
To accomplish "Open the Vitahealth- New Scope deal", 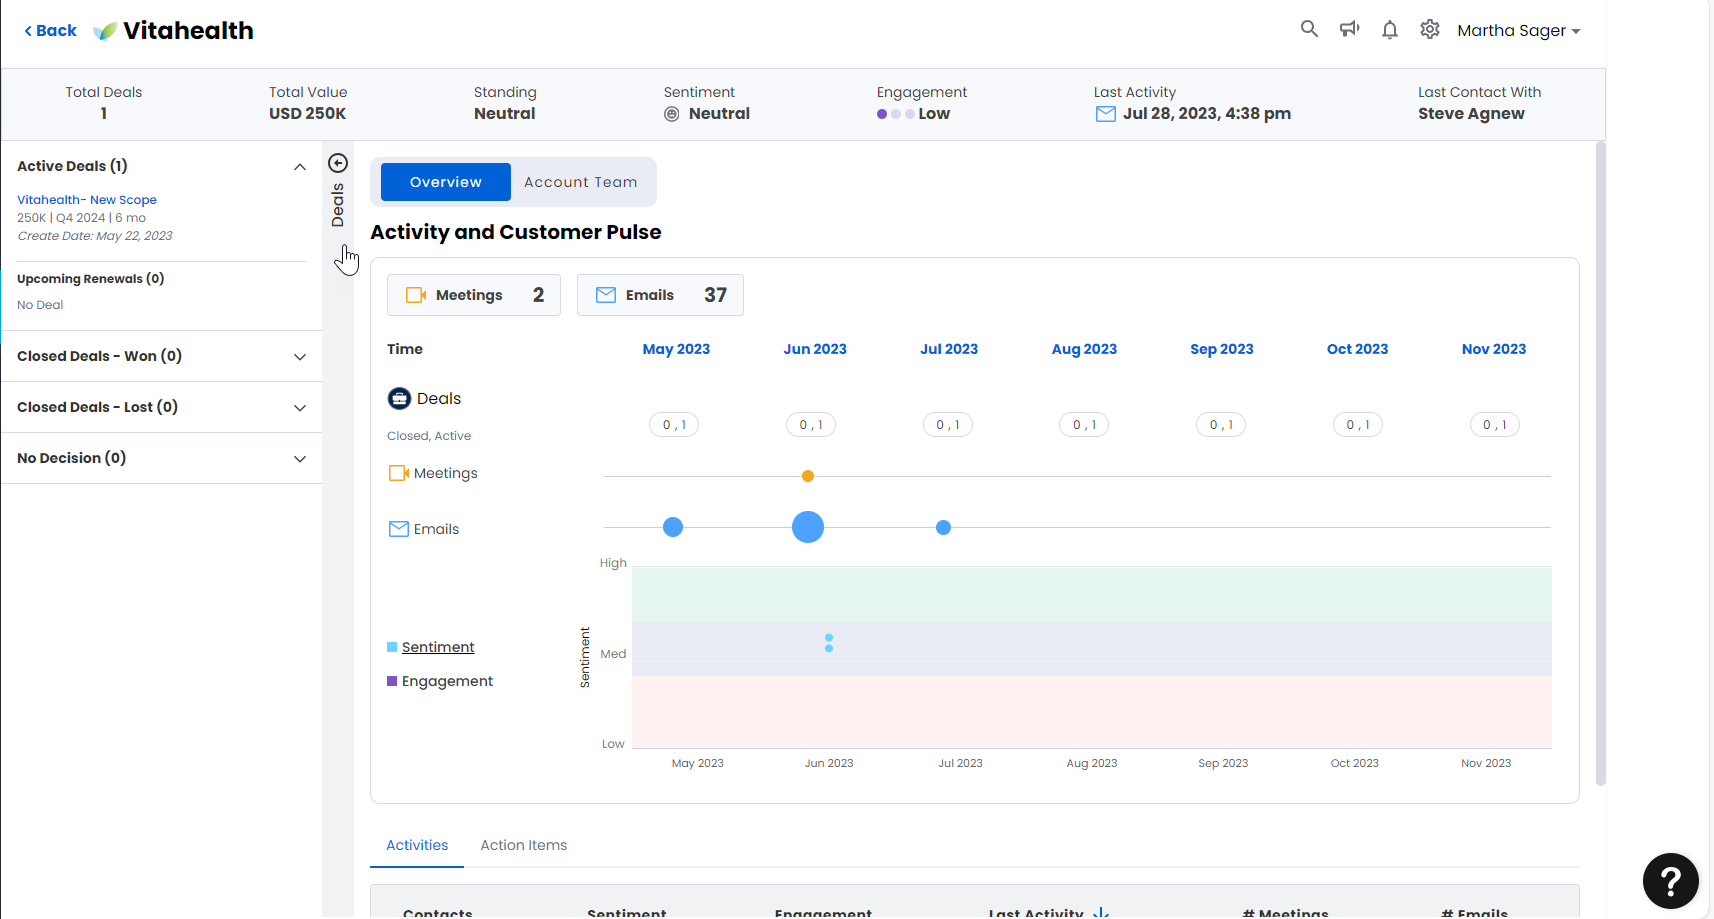I will [87, 200].
